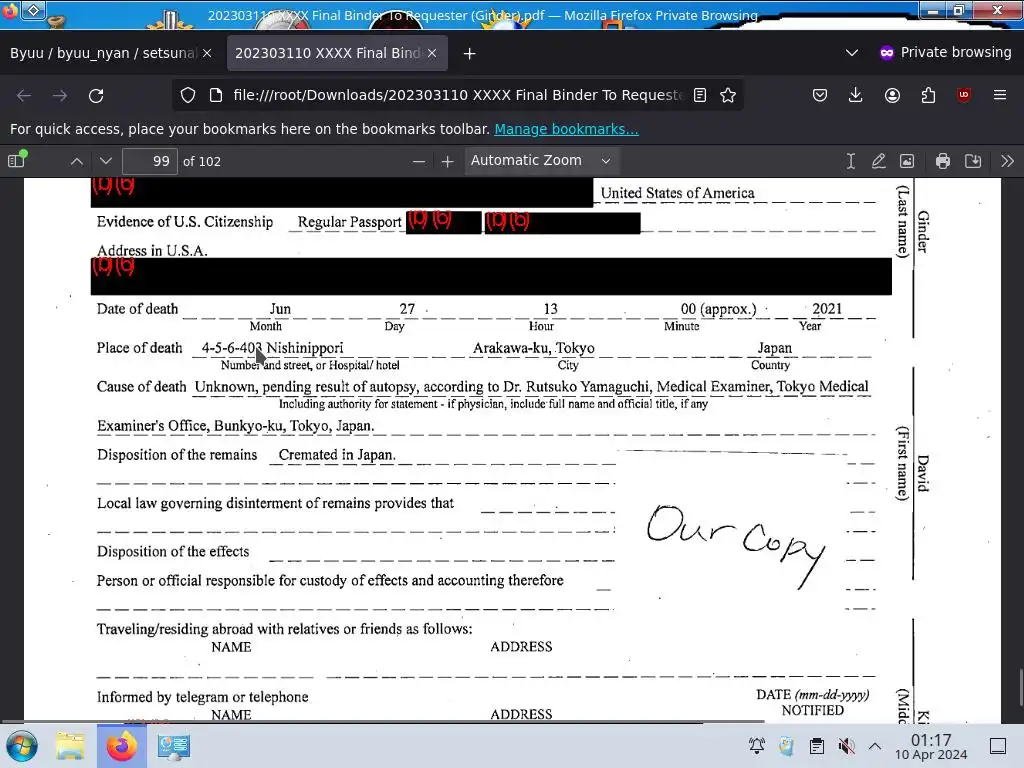Open Firefox downloads panel
Screen dimensions: 1024x768
(856, 95)
